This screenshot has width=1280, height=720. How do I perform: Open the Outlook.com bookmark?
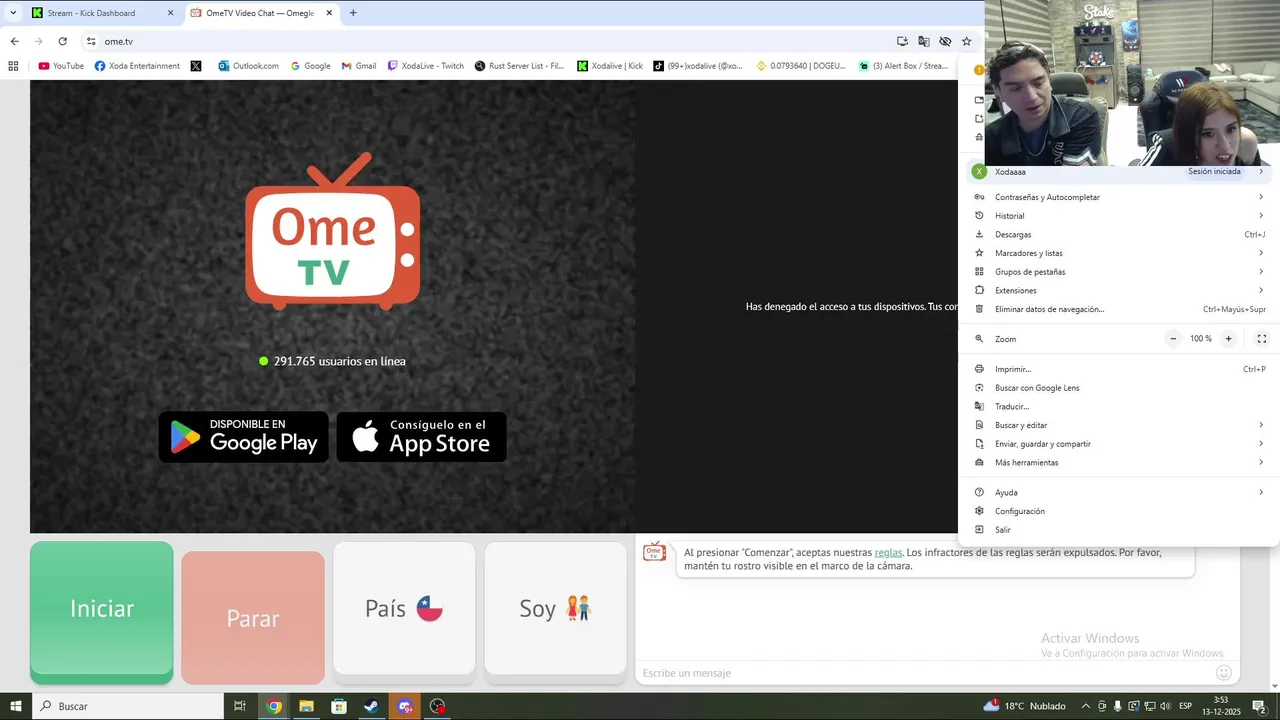click(x=249, y=66)
